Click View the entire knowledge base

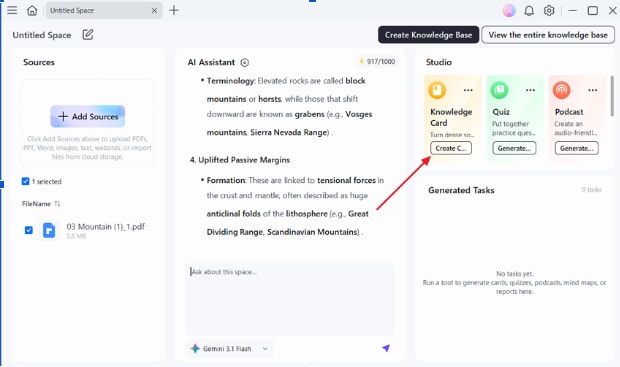tap(548, 35)
